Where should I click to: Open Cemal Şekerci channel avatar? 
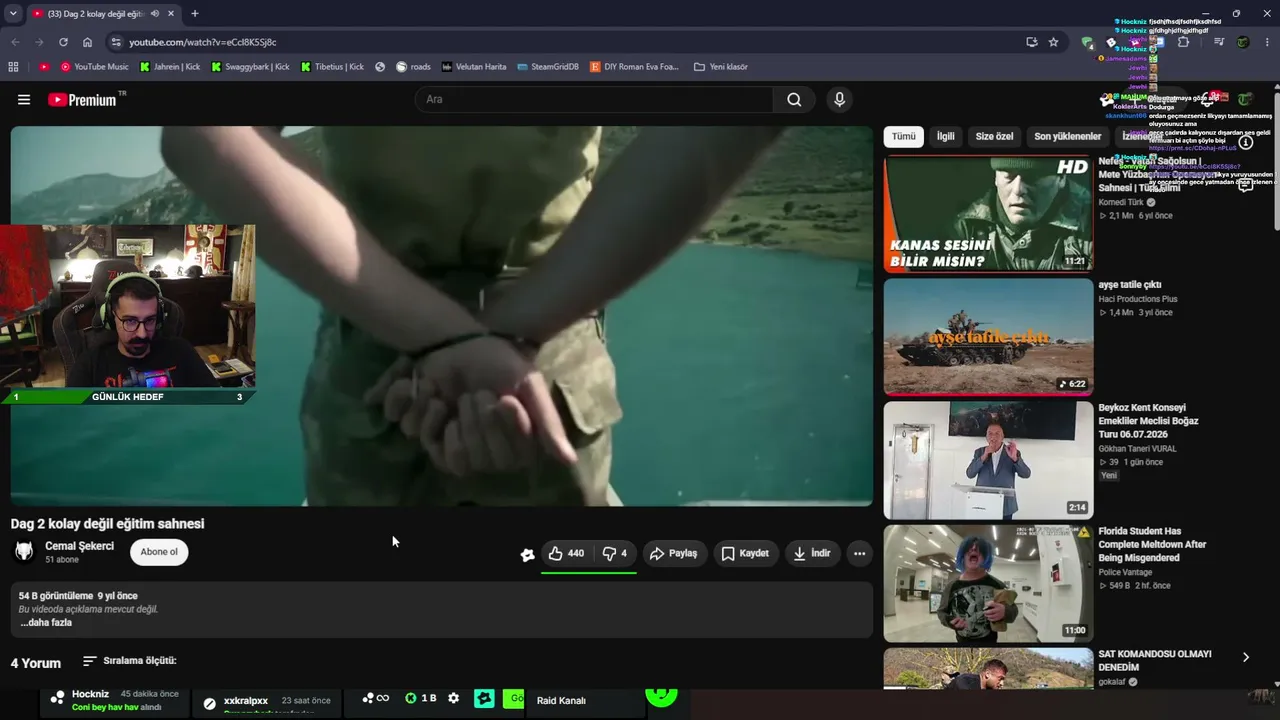[24, 552]
